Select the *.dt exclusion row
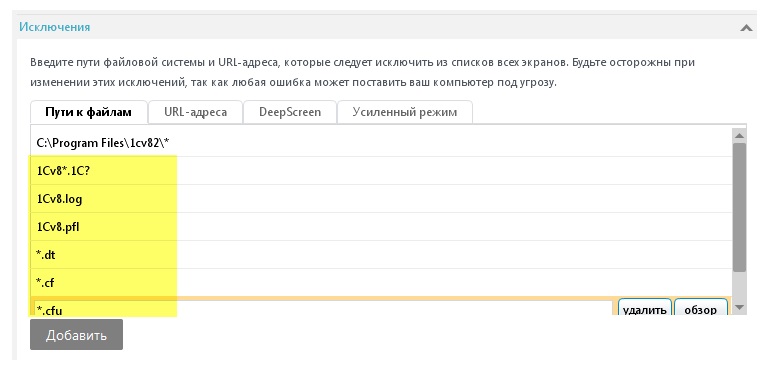 (381, 255)
